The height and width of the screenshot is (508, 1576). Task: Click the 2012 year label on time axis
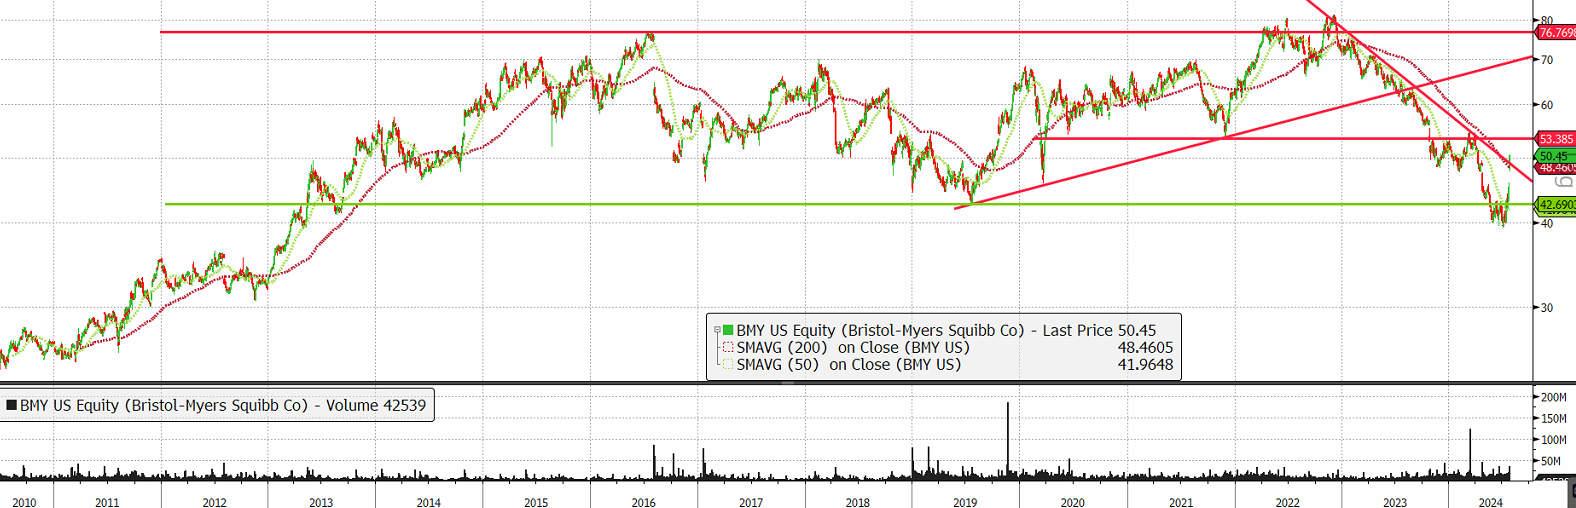pos(214,502)
